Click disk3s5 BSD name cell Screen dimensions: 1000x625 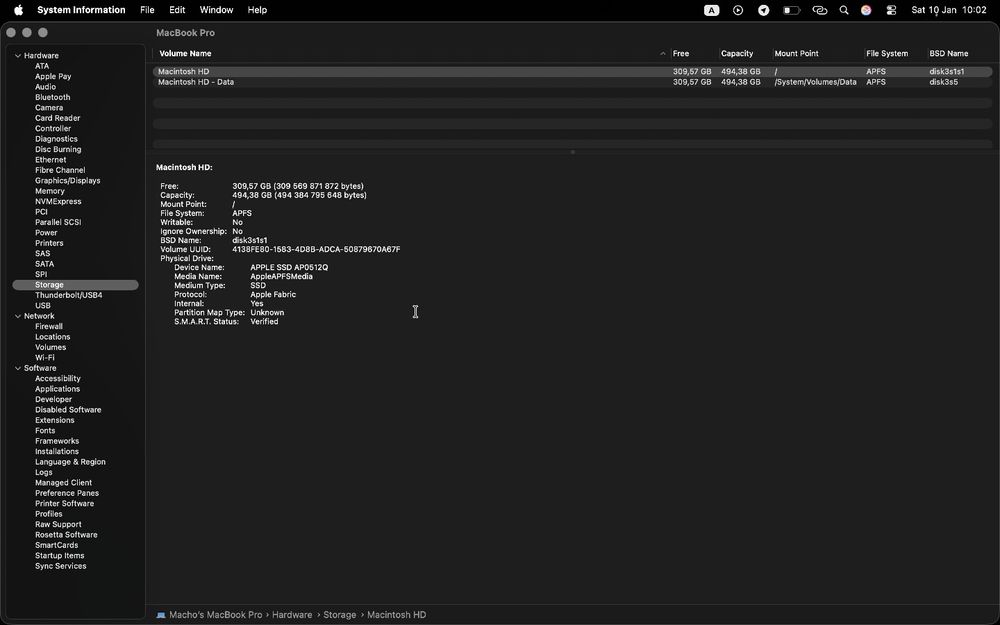(x=943, y=82)
